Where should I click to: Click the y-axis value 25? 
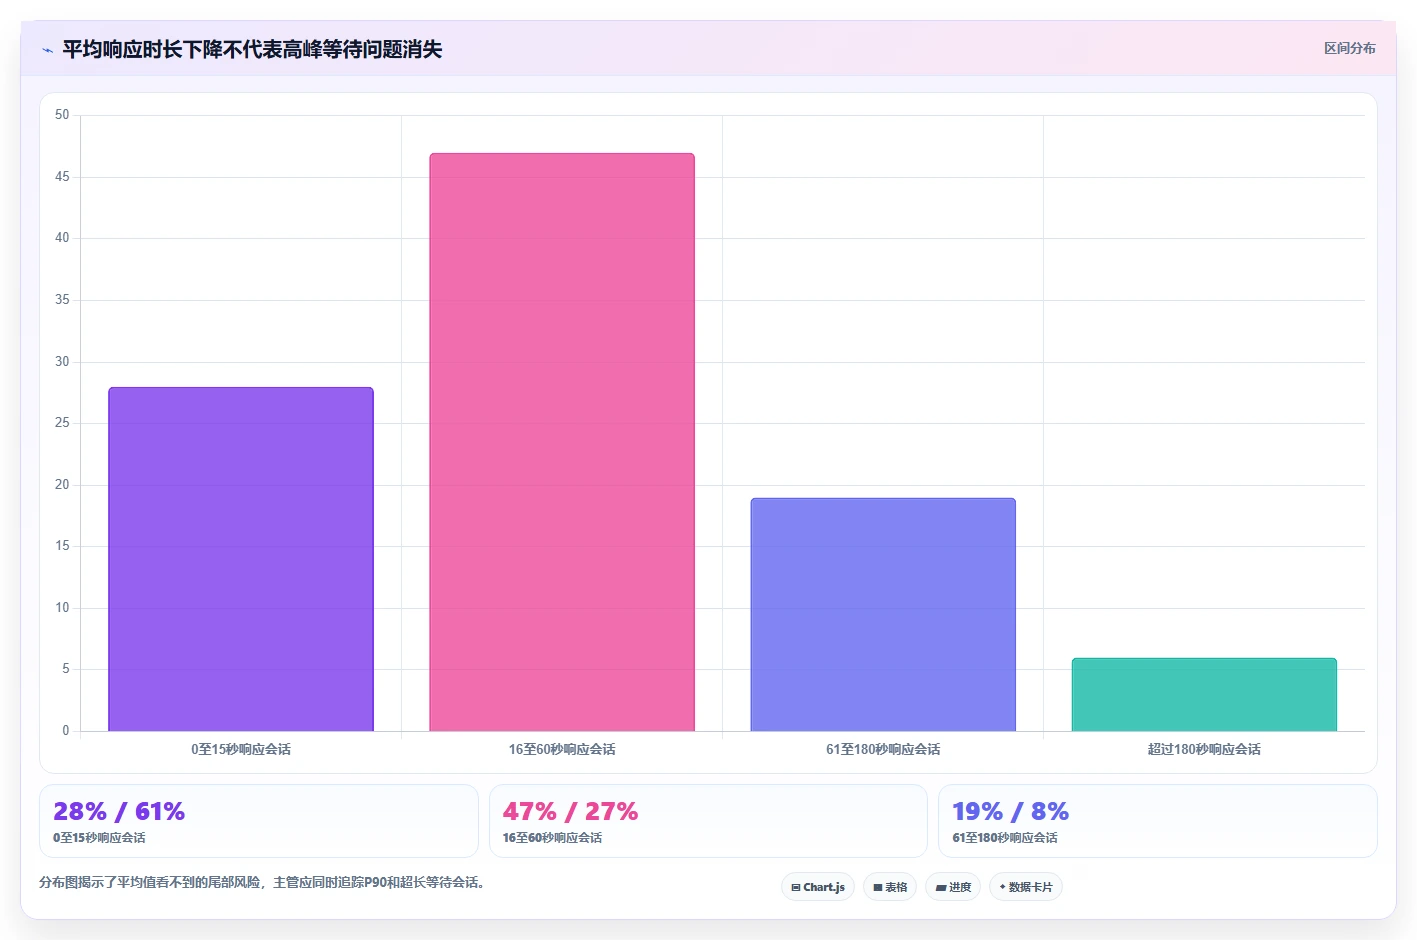[62, 423]
